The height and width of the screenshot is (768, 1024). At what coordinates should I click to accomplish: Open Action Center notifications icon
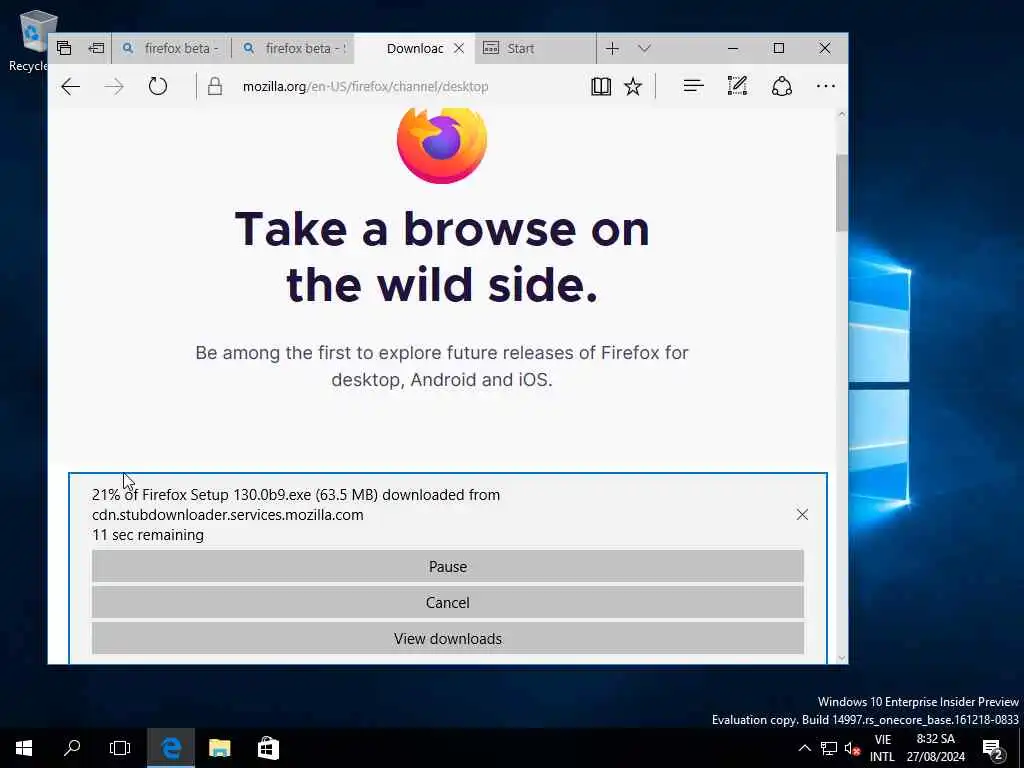[x=993, y=748]
